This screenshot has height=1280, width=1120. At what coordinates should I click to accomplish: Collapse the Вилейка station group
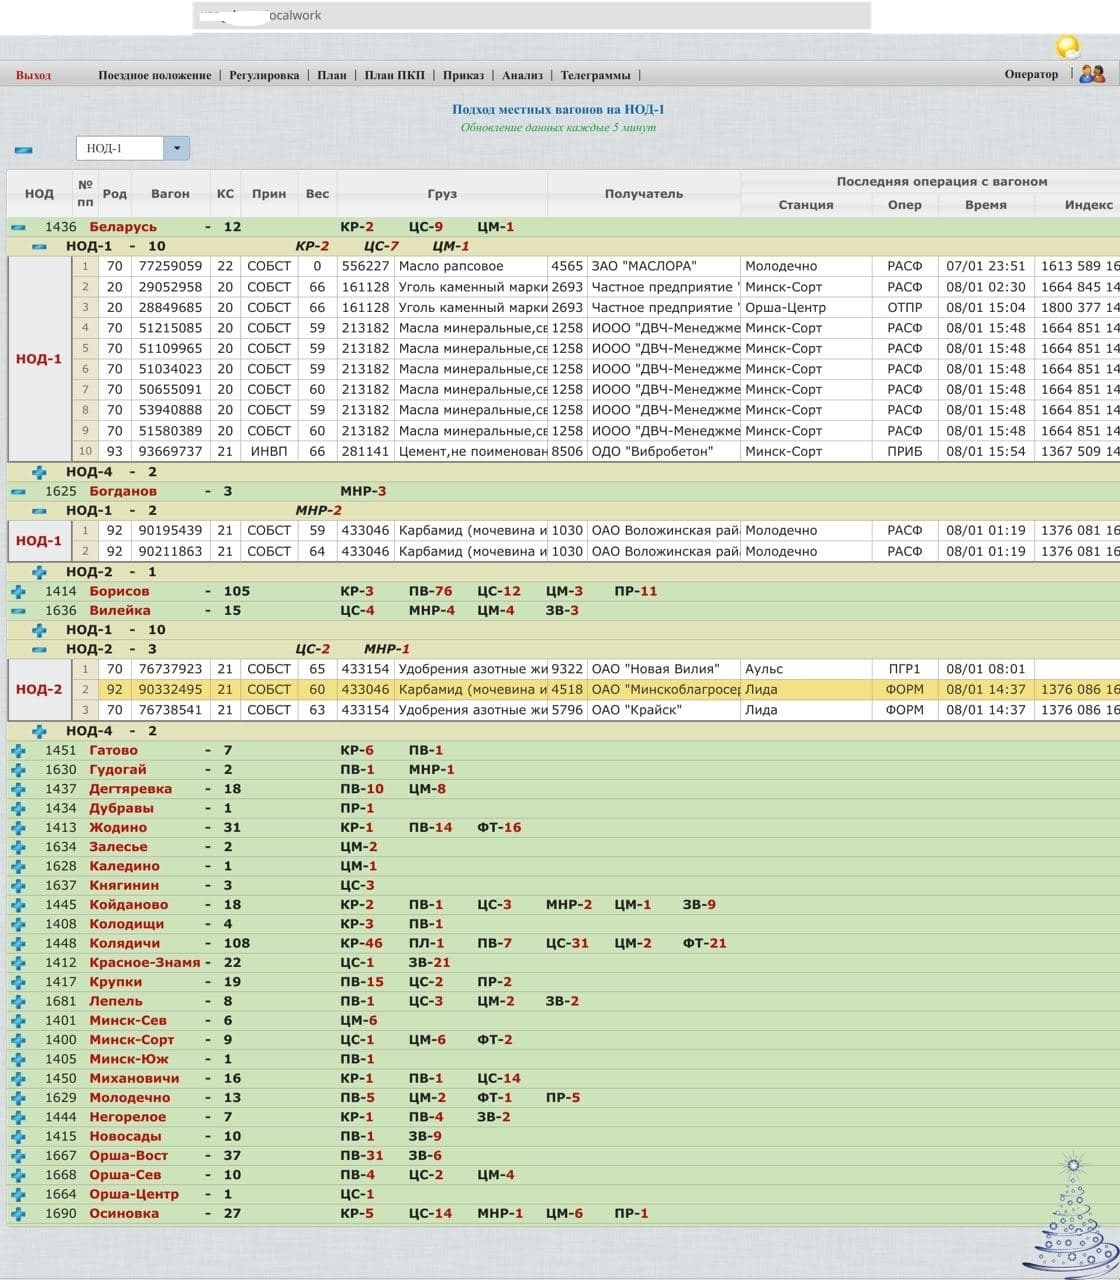(x=18, y=610)
